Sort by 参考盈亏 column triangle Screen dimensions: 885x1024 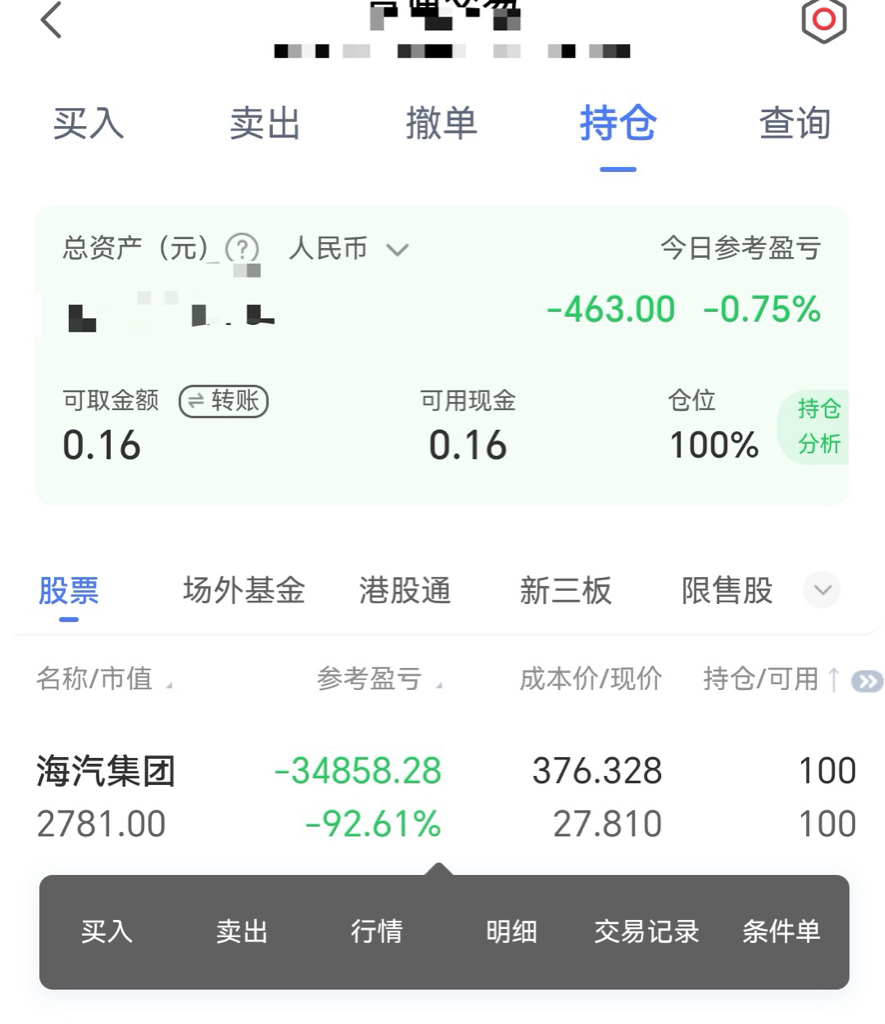coord(439,686)
